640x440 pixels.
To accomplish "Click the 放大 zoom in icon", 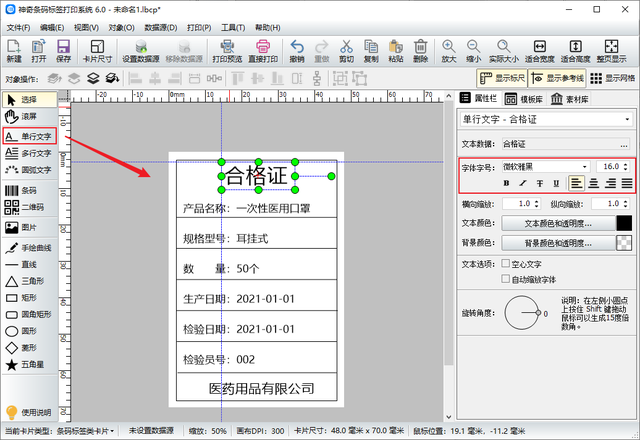I will tap(449, 51).
